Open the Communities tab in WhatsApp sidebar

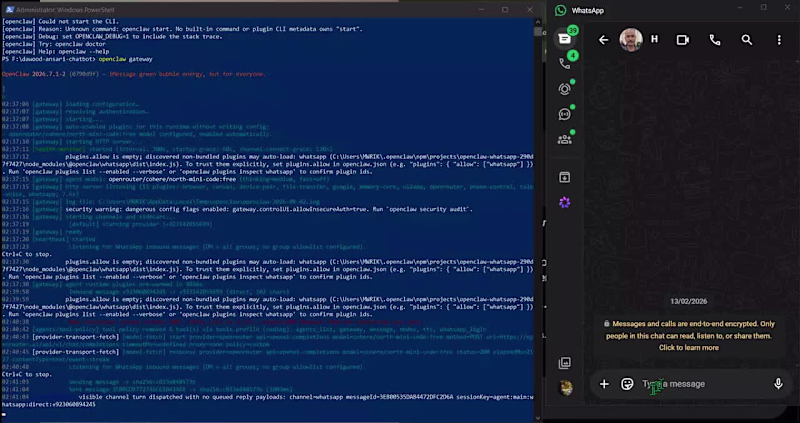[565, 139]
